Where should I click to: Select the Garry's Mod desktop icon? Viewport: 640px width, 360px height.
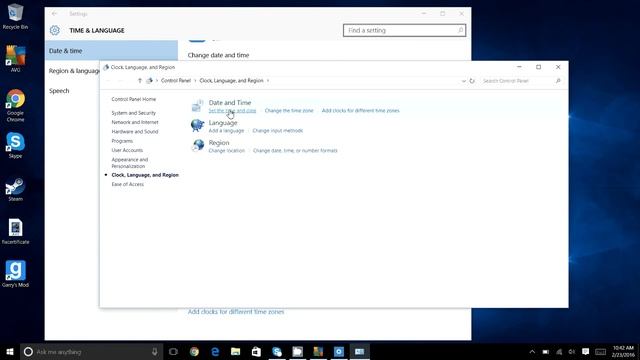coord(16,274)
